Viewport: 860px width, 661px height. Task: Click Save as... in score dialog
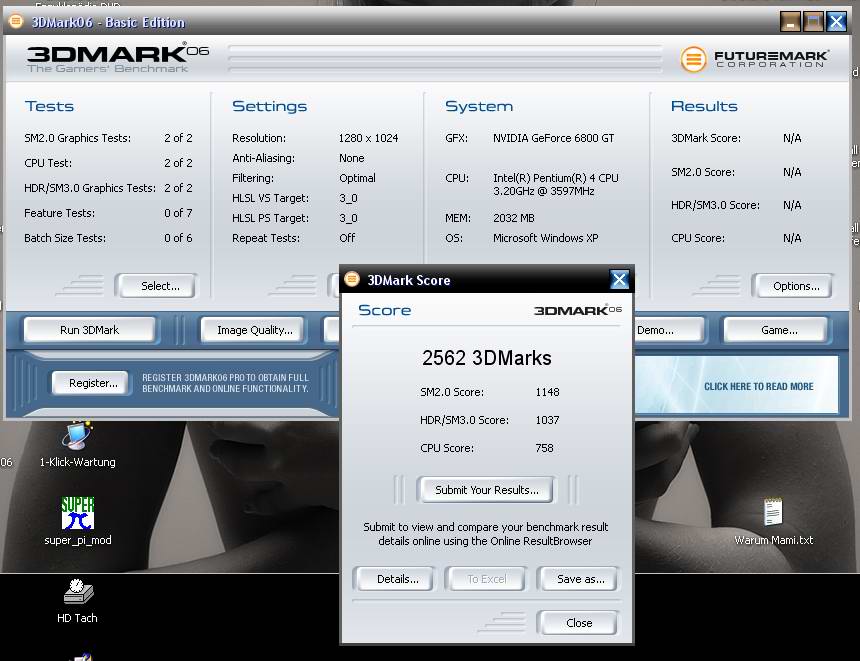[x=579, y=579]
